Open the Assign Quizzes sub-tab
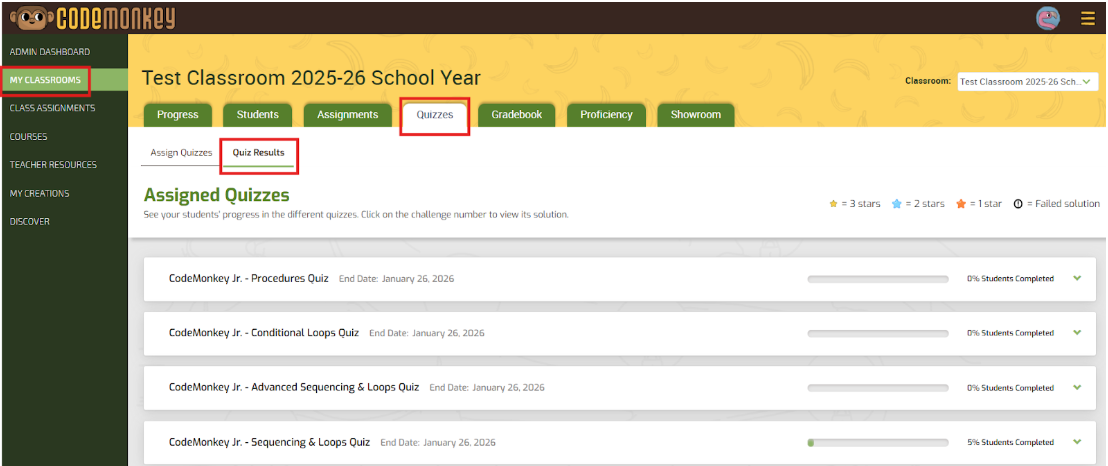This screenshot has width=1108, height=466. pos(181,153)
